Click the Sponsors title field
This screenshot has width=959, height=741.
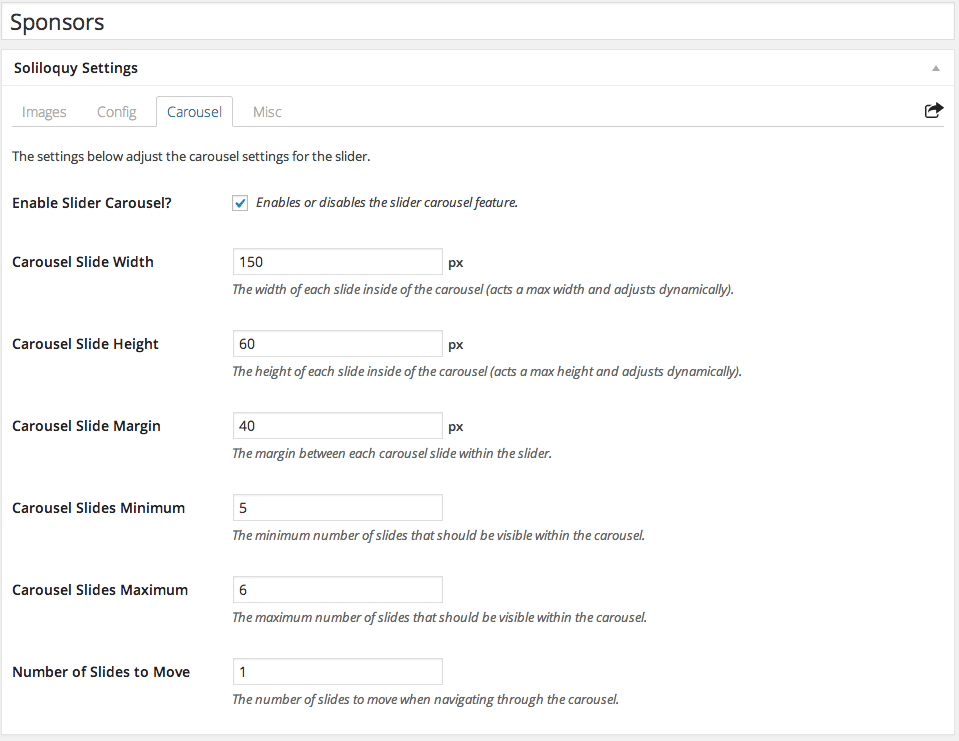[x=478, y=22]
